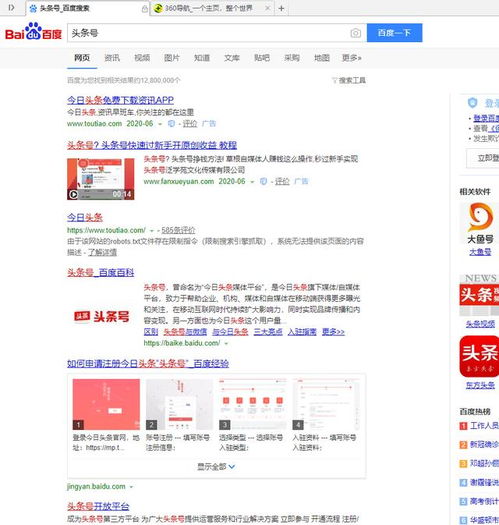Click 评价 link under fanxueyuan.com result
This screenshot has height=525, width=499.
282,181
